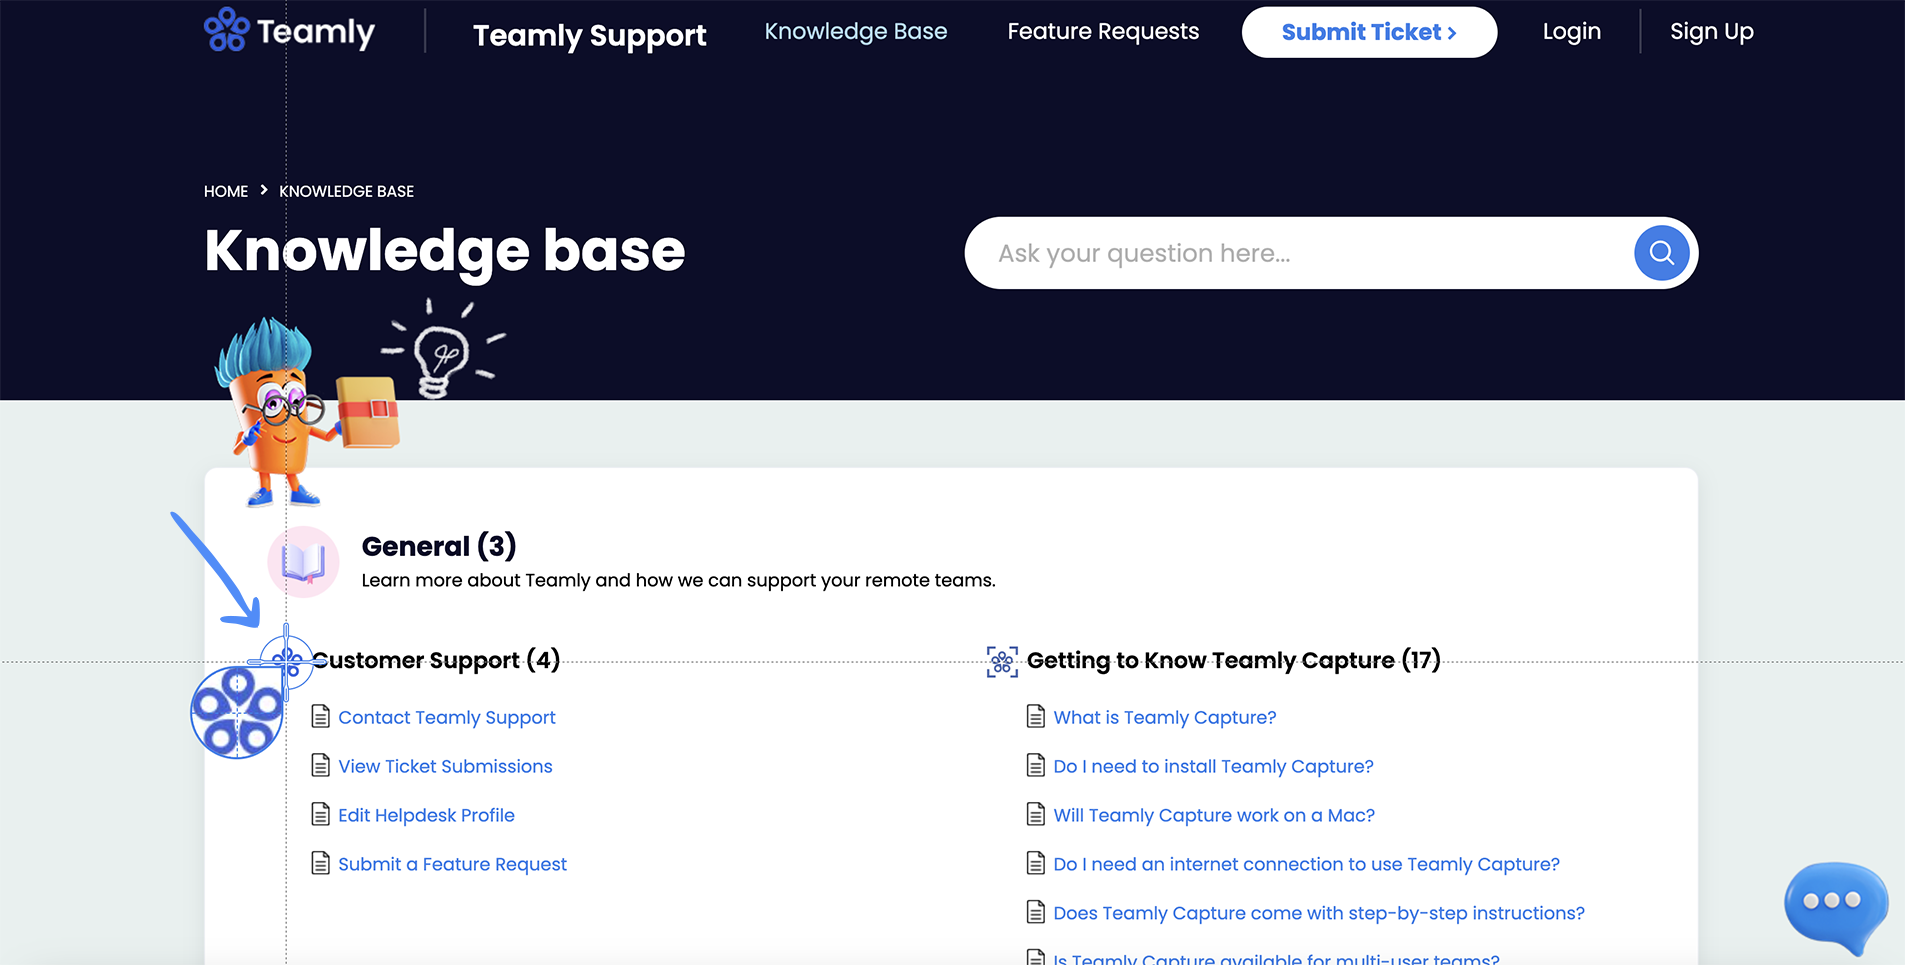This screenshot has height=965, width=1905.
Task: Click document icon beside step-by-step instructions article
Action: tap(1036, 912)
